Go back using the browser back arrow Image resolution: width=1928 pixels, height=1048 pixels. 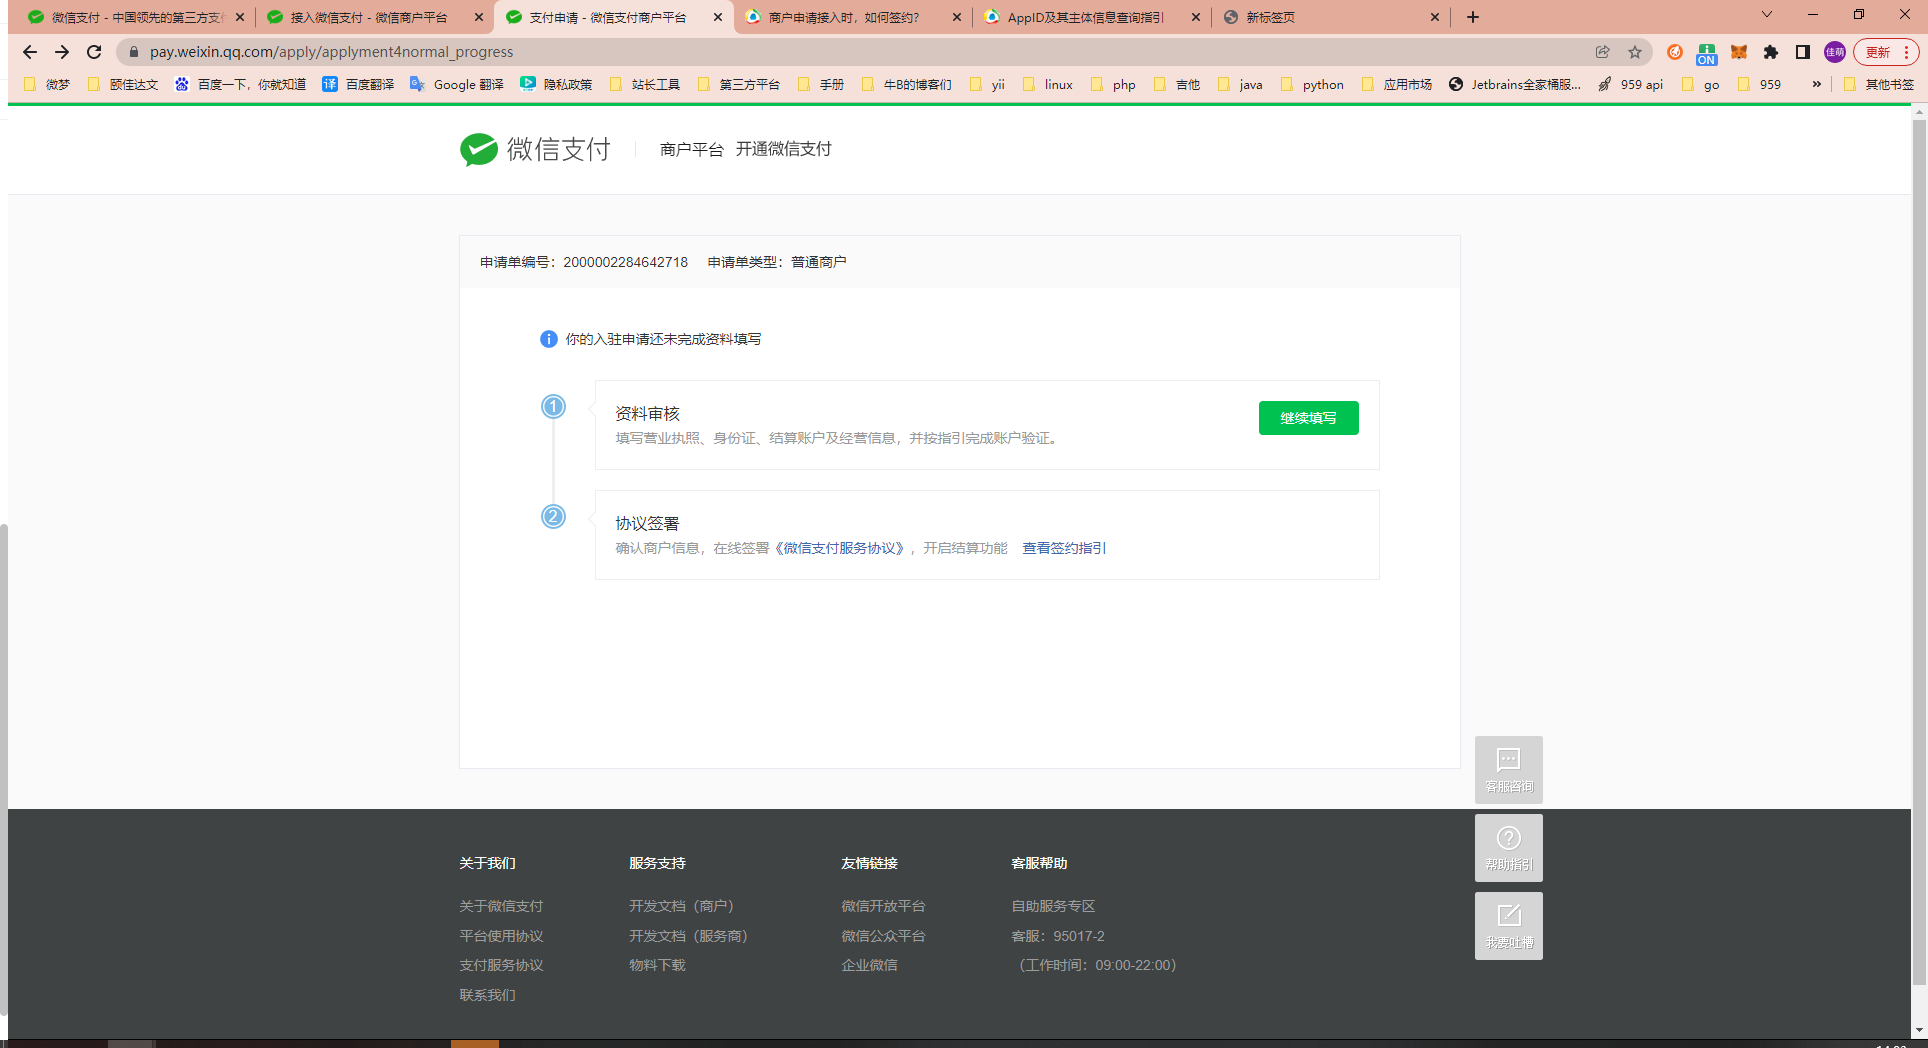30,52
